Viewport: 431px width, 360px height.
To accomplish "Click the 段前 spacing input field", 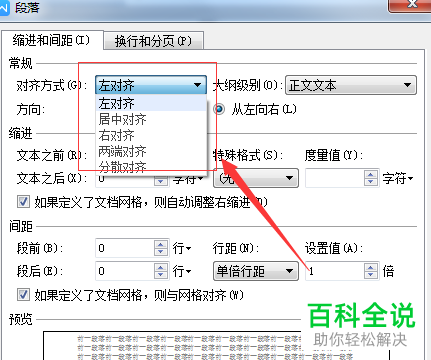I will click(125, 248).
